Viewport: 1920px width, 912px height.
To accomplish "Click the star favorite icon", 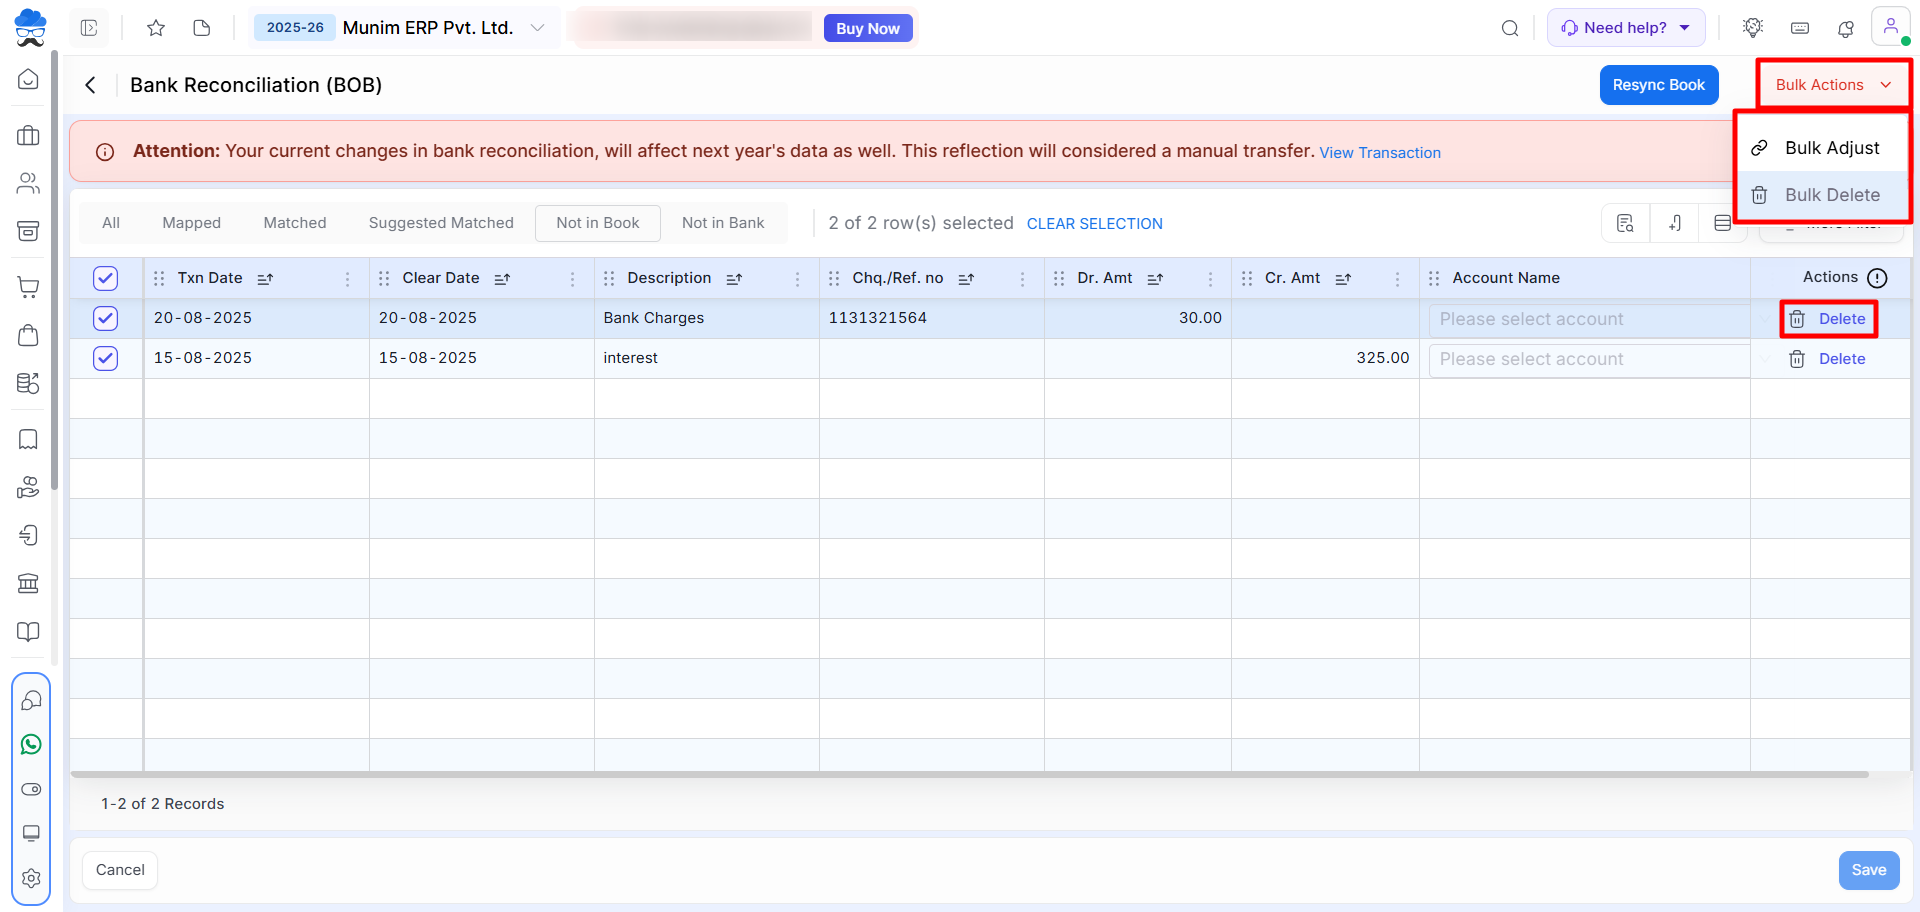I will [156, 28].
